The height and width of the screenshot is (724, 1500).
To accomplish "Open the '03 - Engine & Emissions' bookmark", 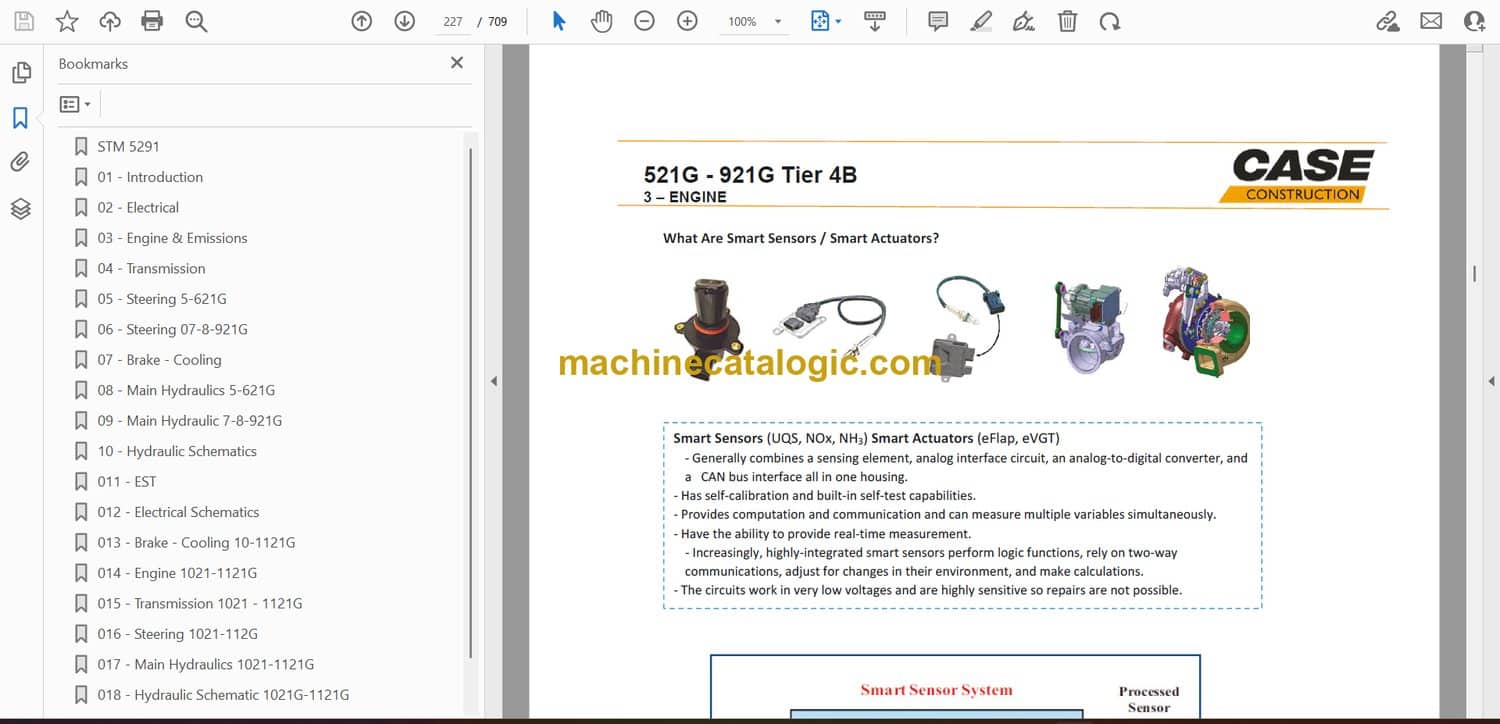I will 172,238.
